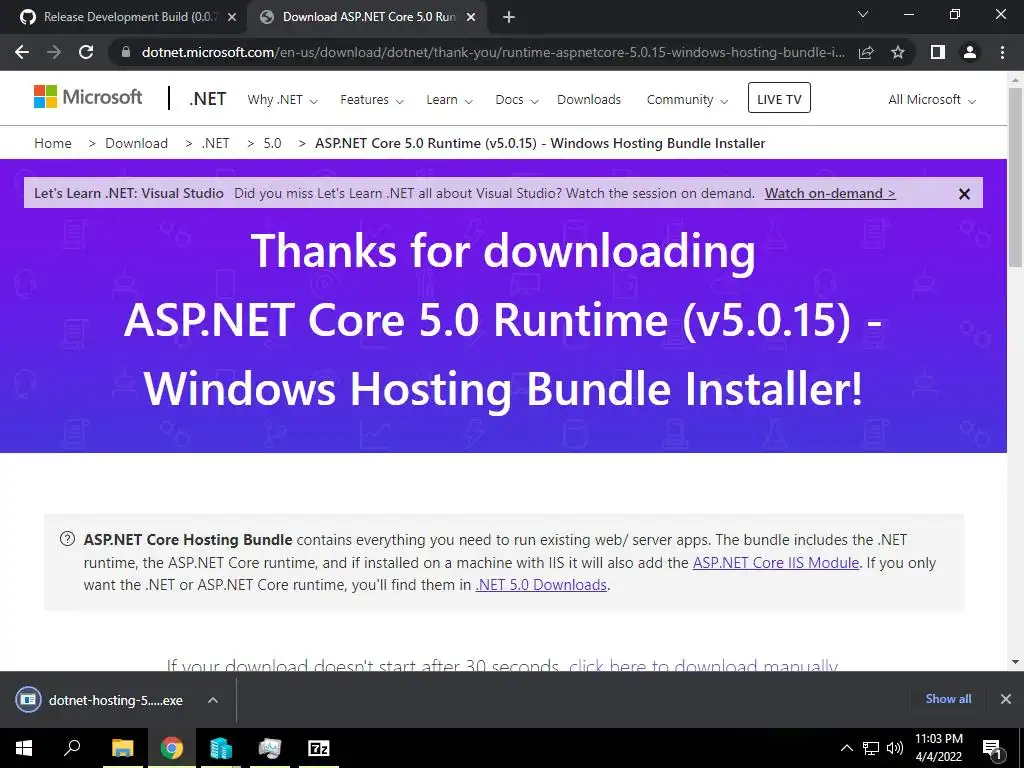The height and width of the screenshot is (768, 1024).
Task: Click the network tray icon
Action: [x=871, y=748]
